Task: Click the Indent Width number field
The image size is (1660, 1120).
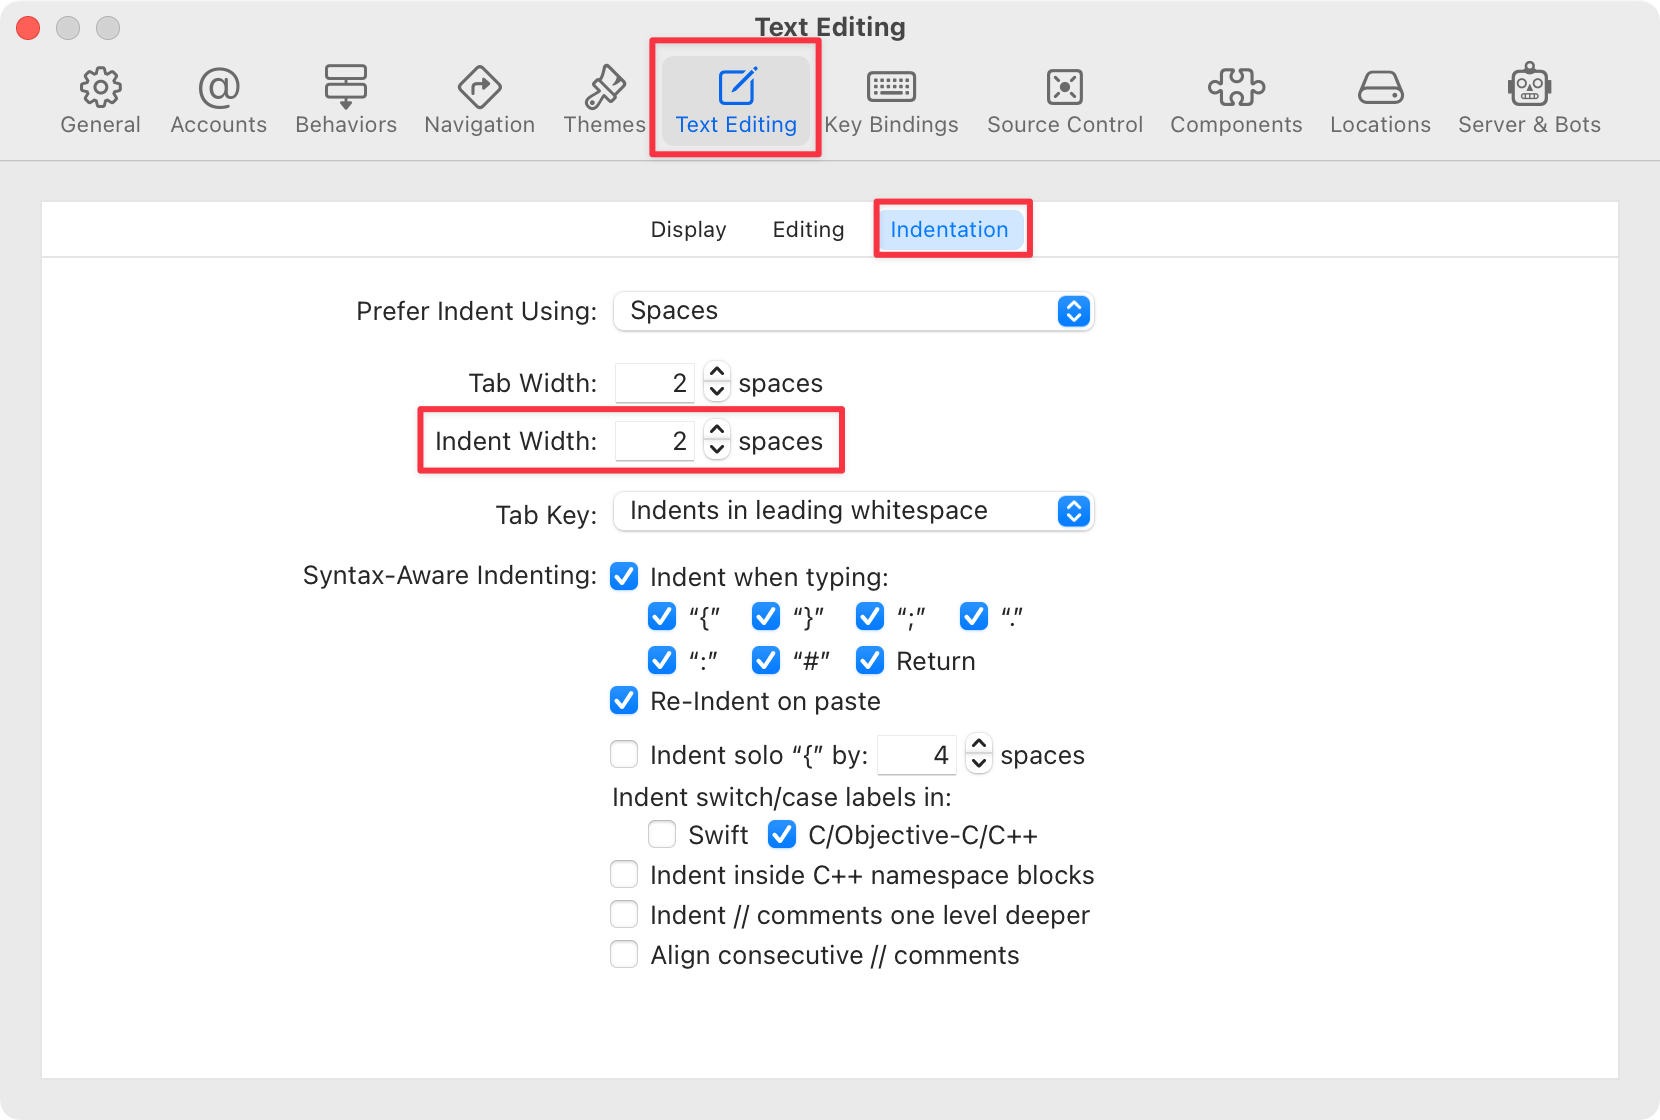Action: [x=655, y=441]
